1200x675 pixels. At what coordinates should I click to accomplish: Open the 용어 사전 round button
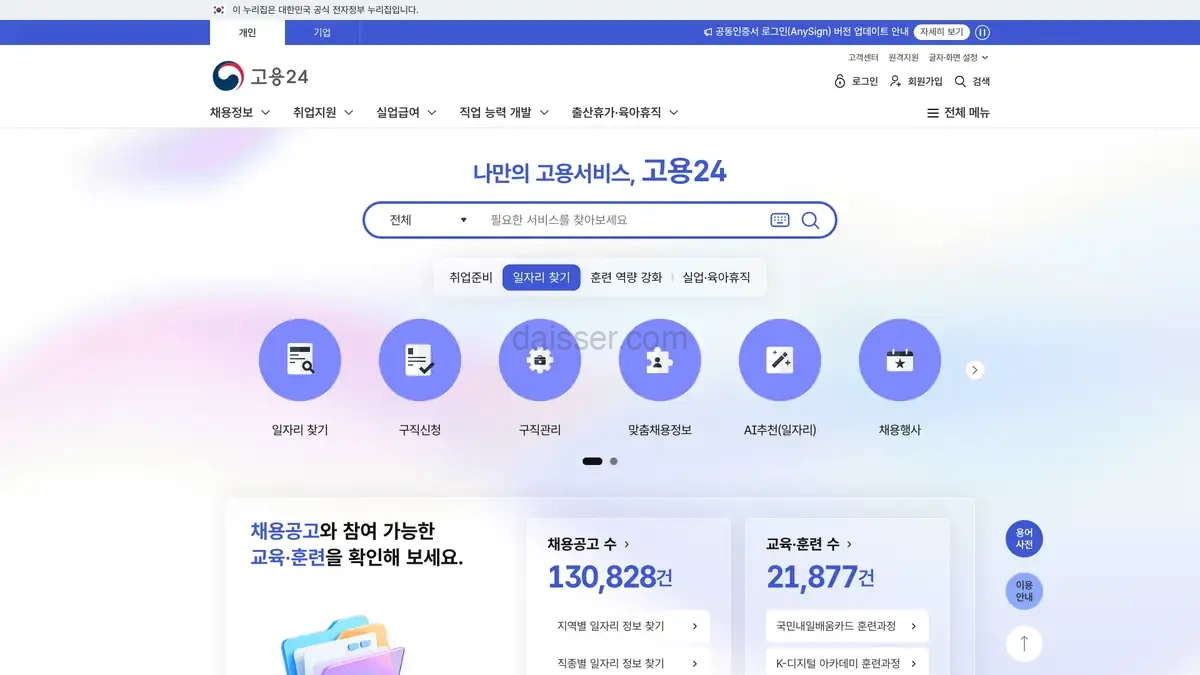1024,539
